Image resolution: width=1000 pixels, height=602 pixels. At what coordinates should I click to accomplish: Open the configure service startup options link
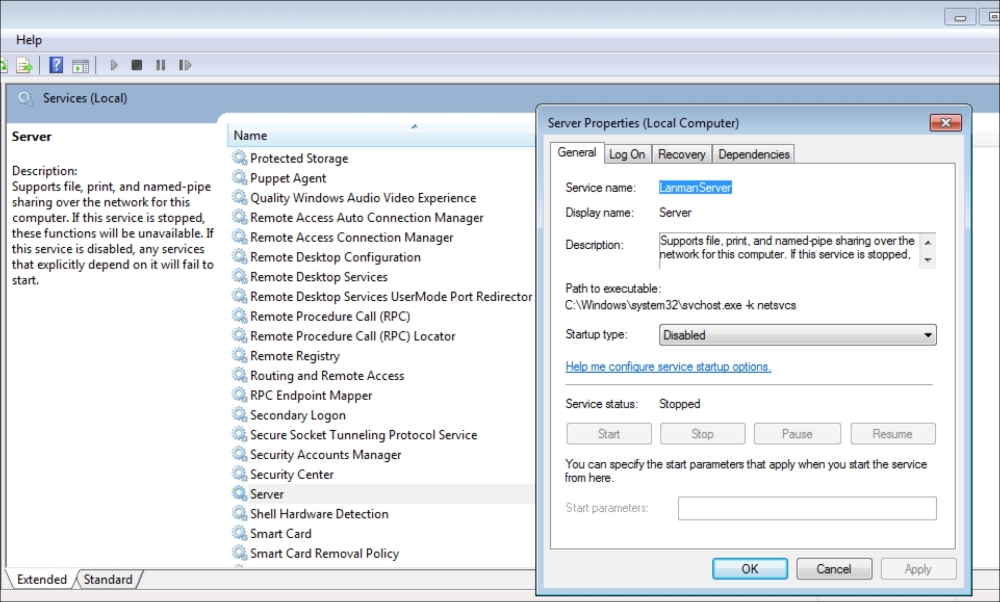click(x=668, y=367)
